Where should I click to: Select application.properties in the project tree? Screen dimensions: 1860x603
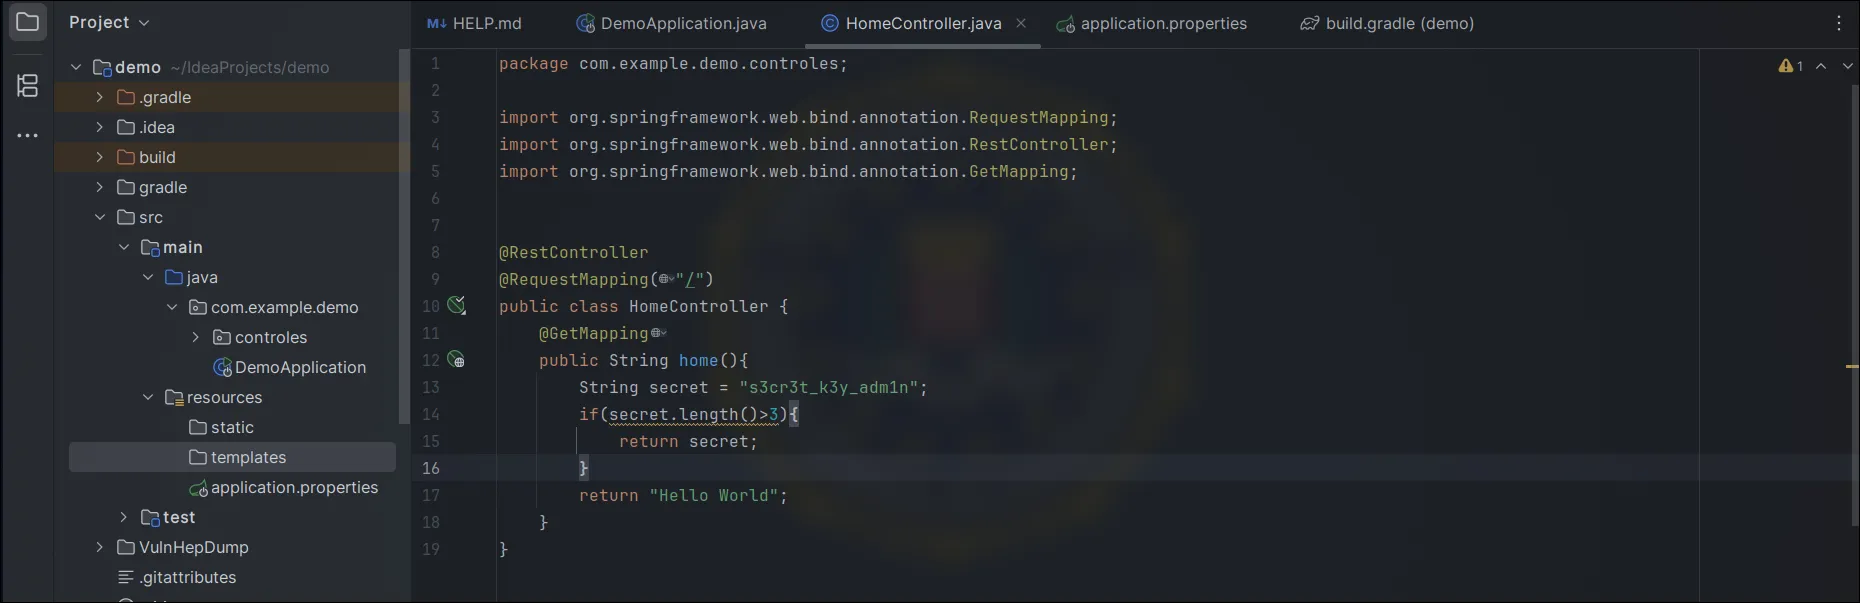294,487
